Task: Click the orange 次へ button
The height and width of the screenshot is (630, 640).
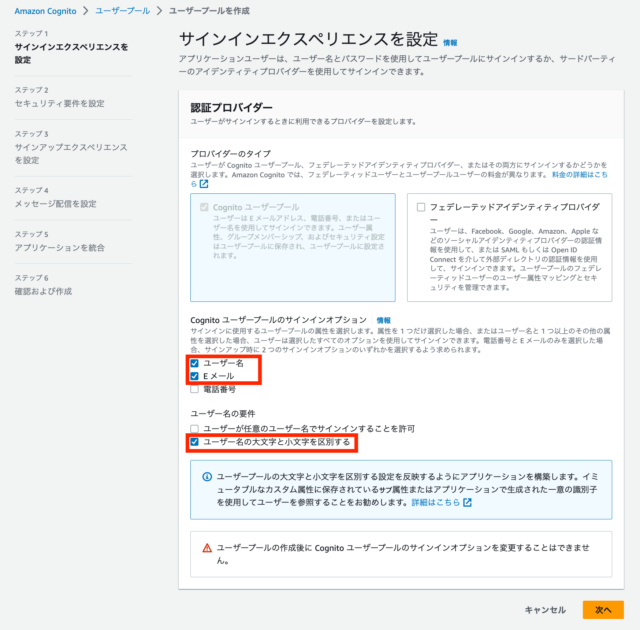Action: tap(603, 610)
